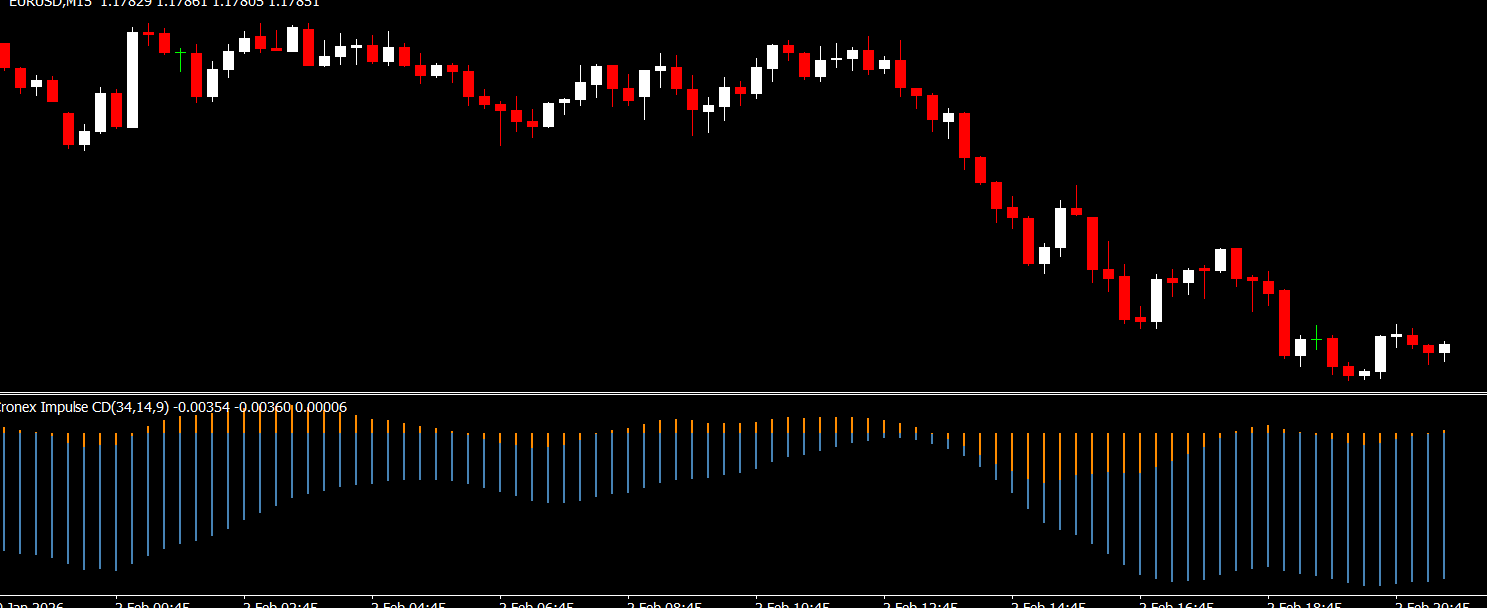Select the tall white bullish candle on the far left
1487x608 pixels.
tap(132, 80)
